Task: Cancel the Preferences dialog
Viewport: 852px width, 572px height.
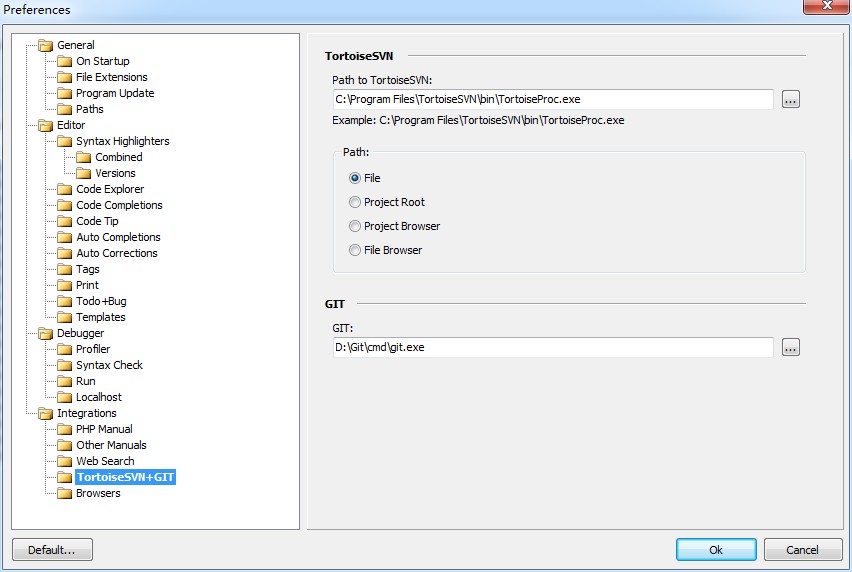Action: pyautogui.click(x=802, y=550)
